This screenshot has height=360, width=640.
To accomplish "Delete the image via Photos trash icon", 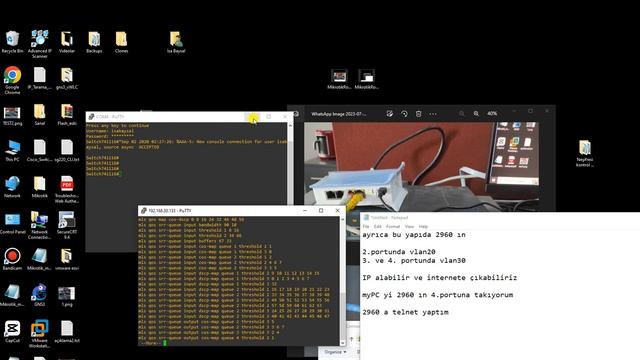I will (418, 114).
